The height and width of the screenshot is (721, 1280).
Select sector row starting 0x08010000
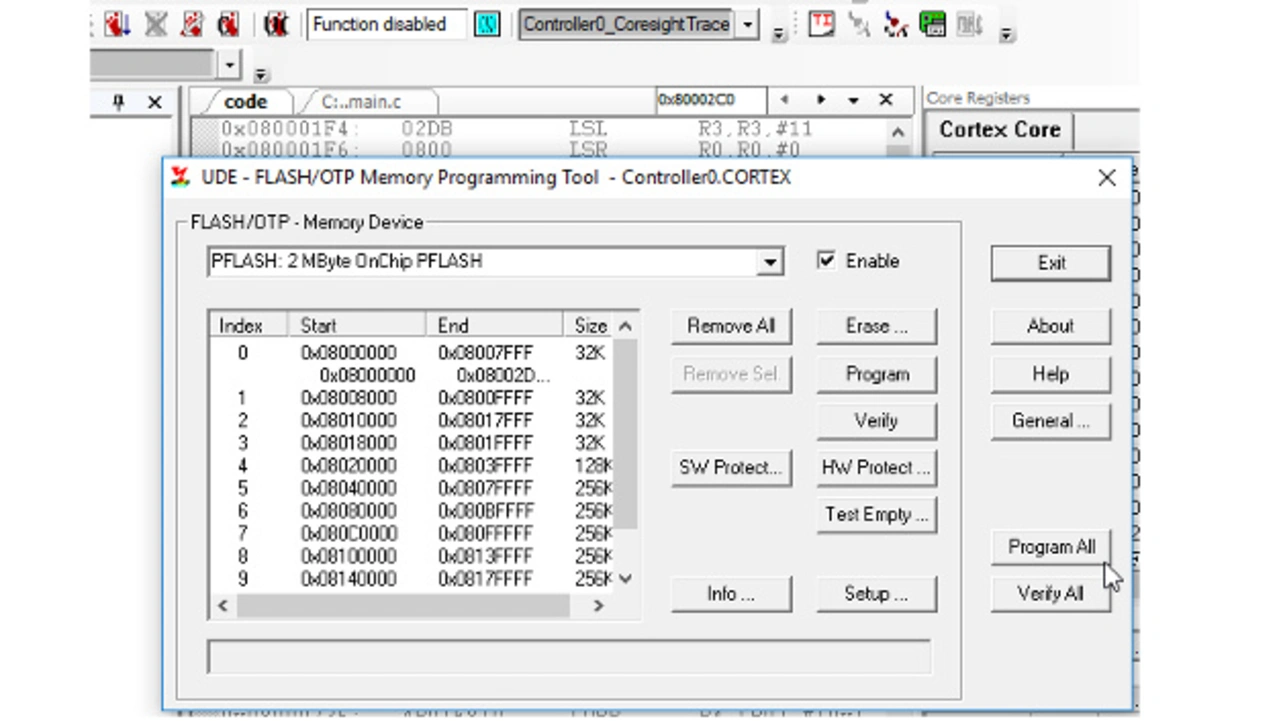click(x=412, y=421)
